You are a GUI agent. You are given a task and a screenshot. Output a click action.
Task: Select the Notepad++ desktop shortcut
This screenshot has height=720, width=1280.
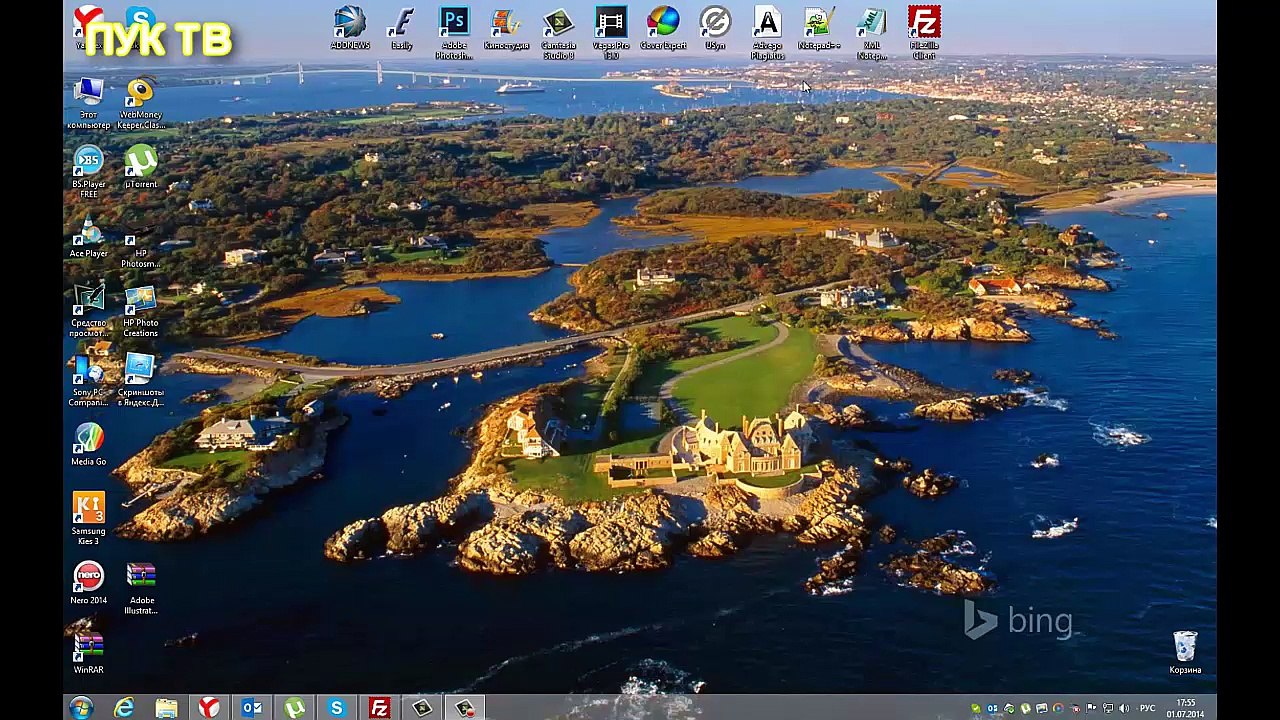point(819,22)
